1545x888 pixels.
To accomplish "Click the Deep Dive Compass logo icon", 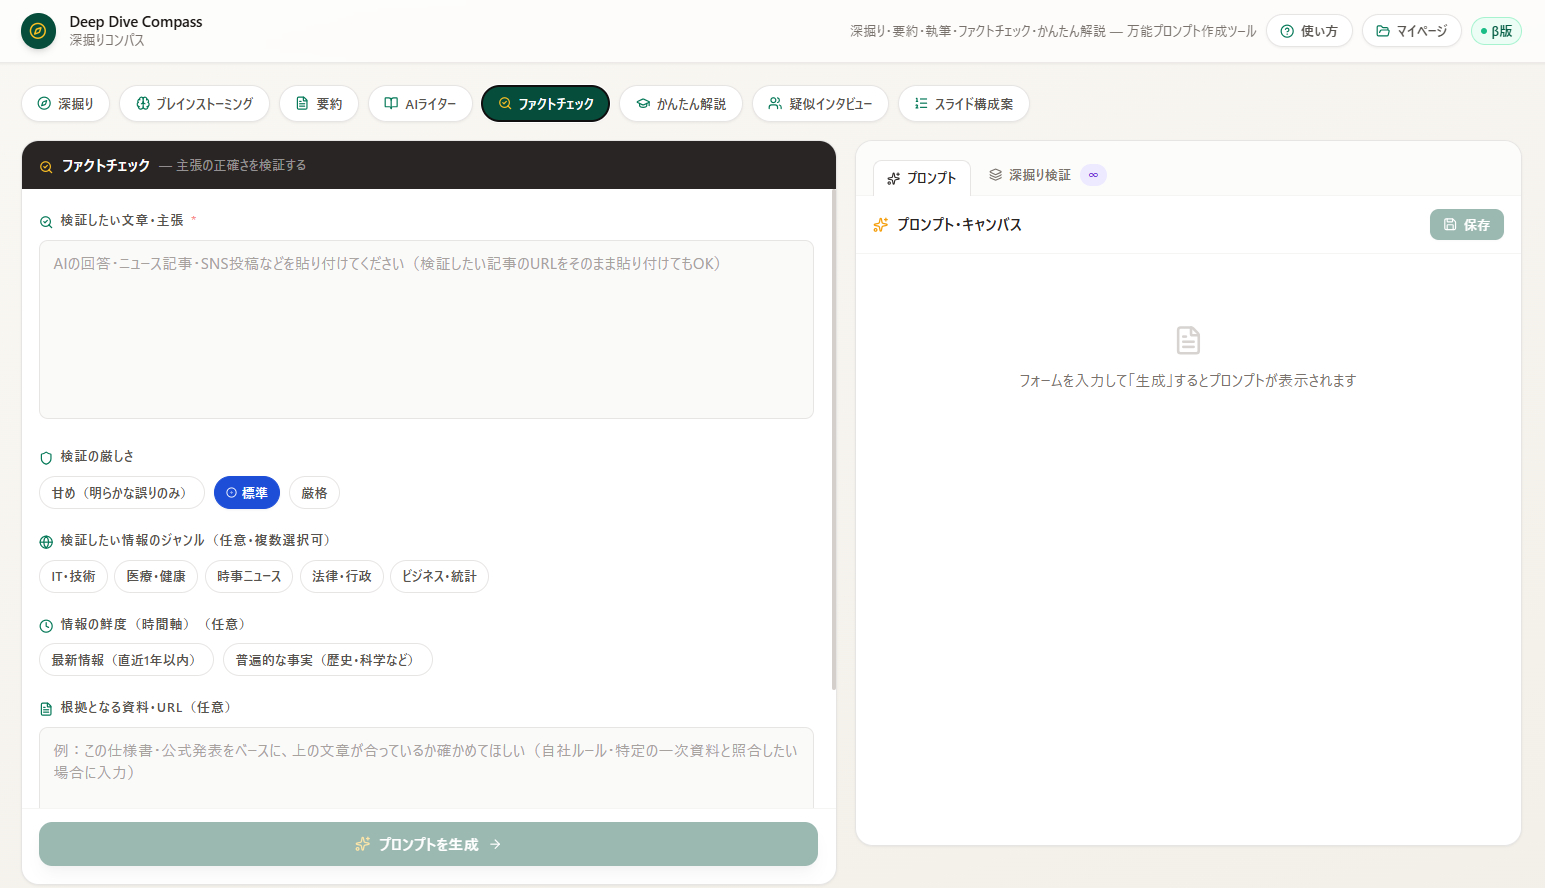I will pos(38,31).
